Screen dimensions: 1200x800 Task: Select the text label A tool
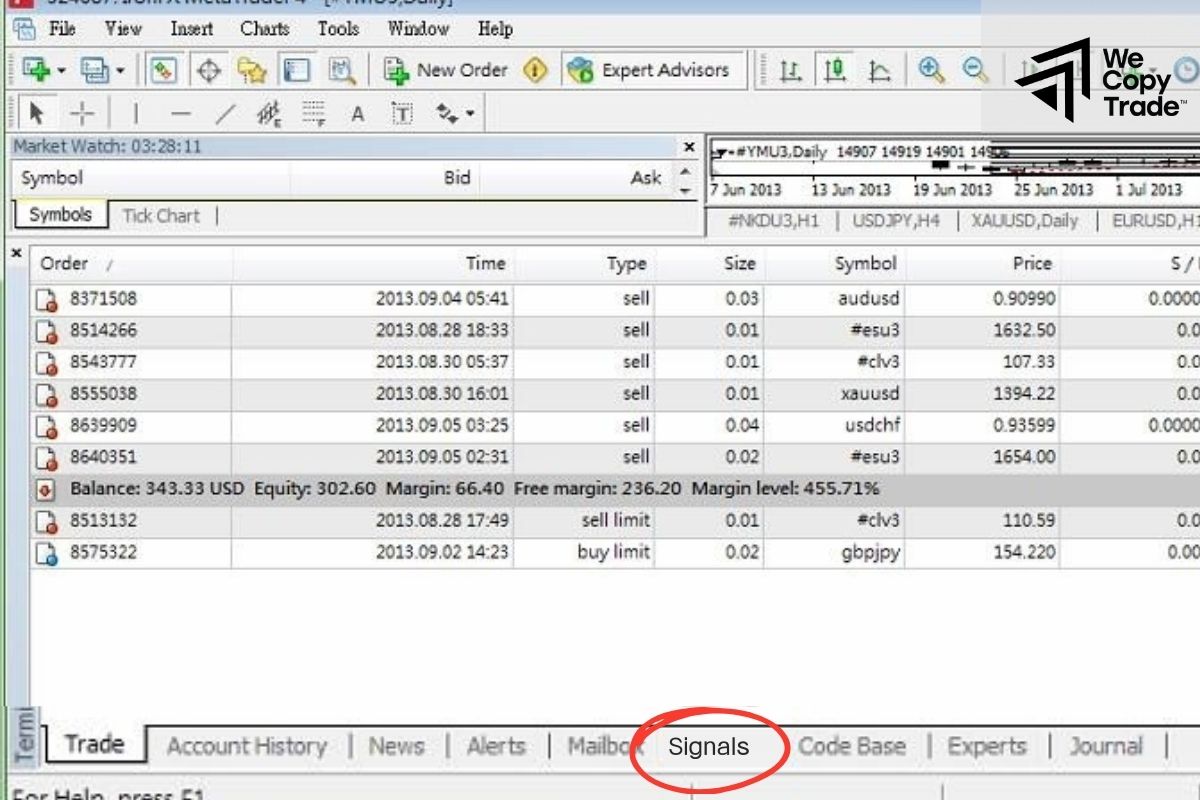point(357,114)
